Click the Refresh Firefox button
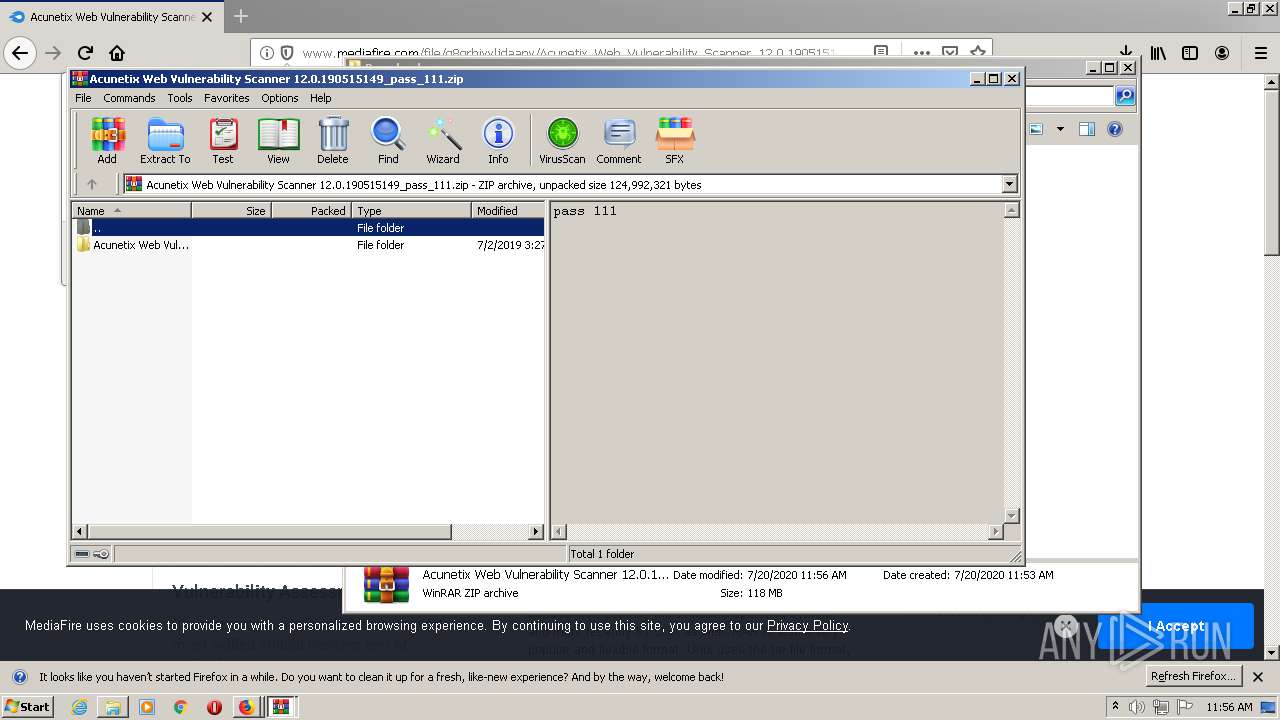The width and height of the screenshot is (1280, 720). pyautogui.click(x=1193, y=676)
